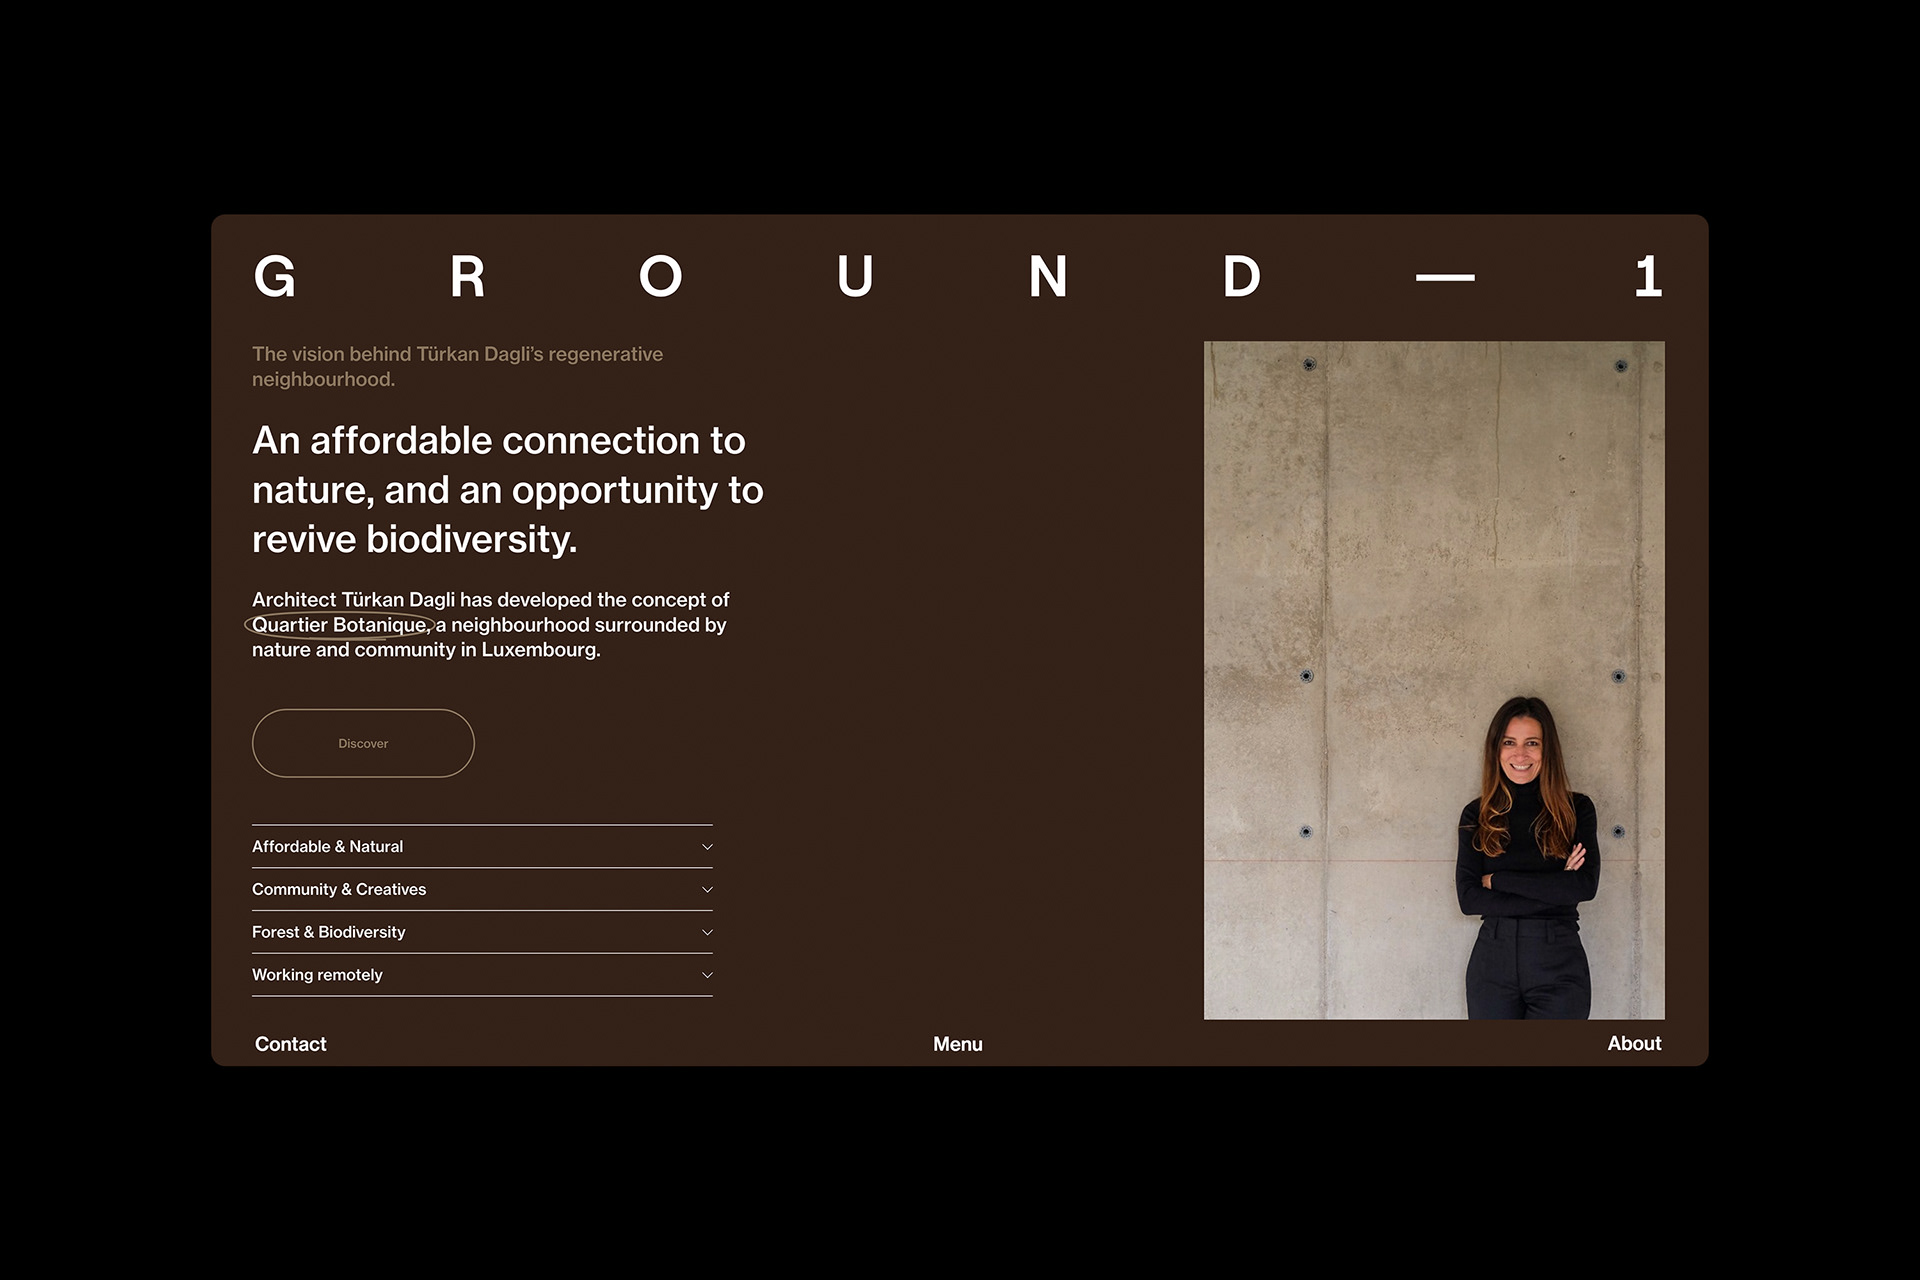
Task: Click the long dash in the logo
Action: (1445, 278)
